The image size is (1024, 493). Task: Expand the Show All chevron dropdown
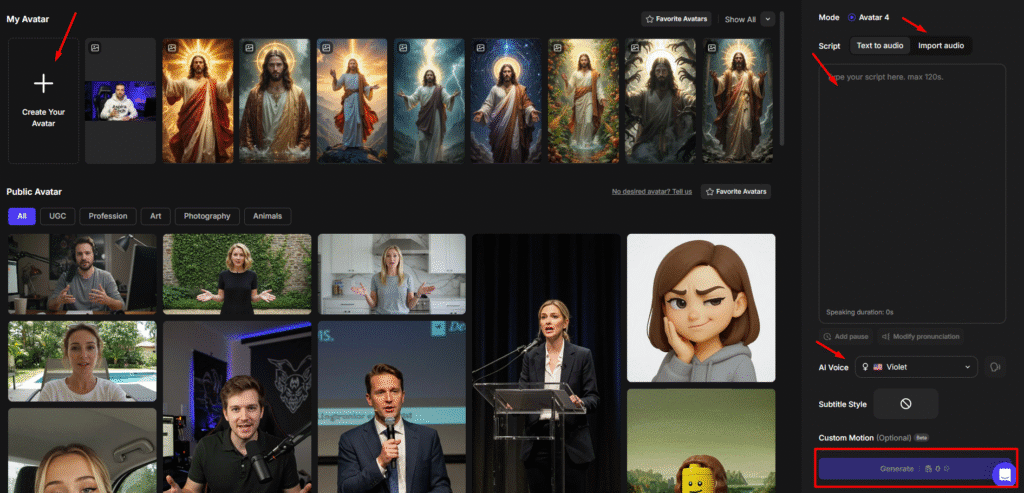coord(767,19)
